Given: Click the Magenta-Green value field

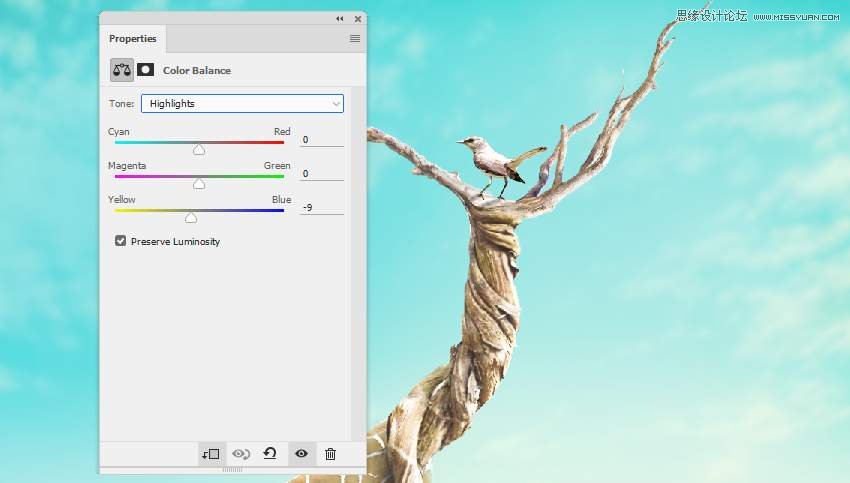Looking at the screenshot, I should point(321,174).
